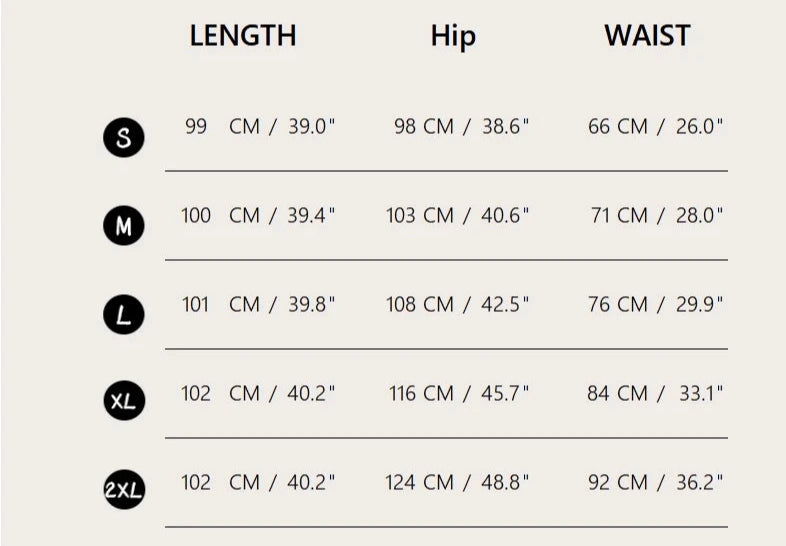Select the XL size badge icon
This screenshot has height=546, width=786.
pos(124,402)
